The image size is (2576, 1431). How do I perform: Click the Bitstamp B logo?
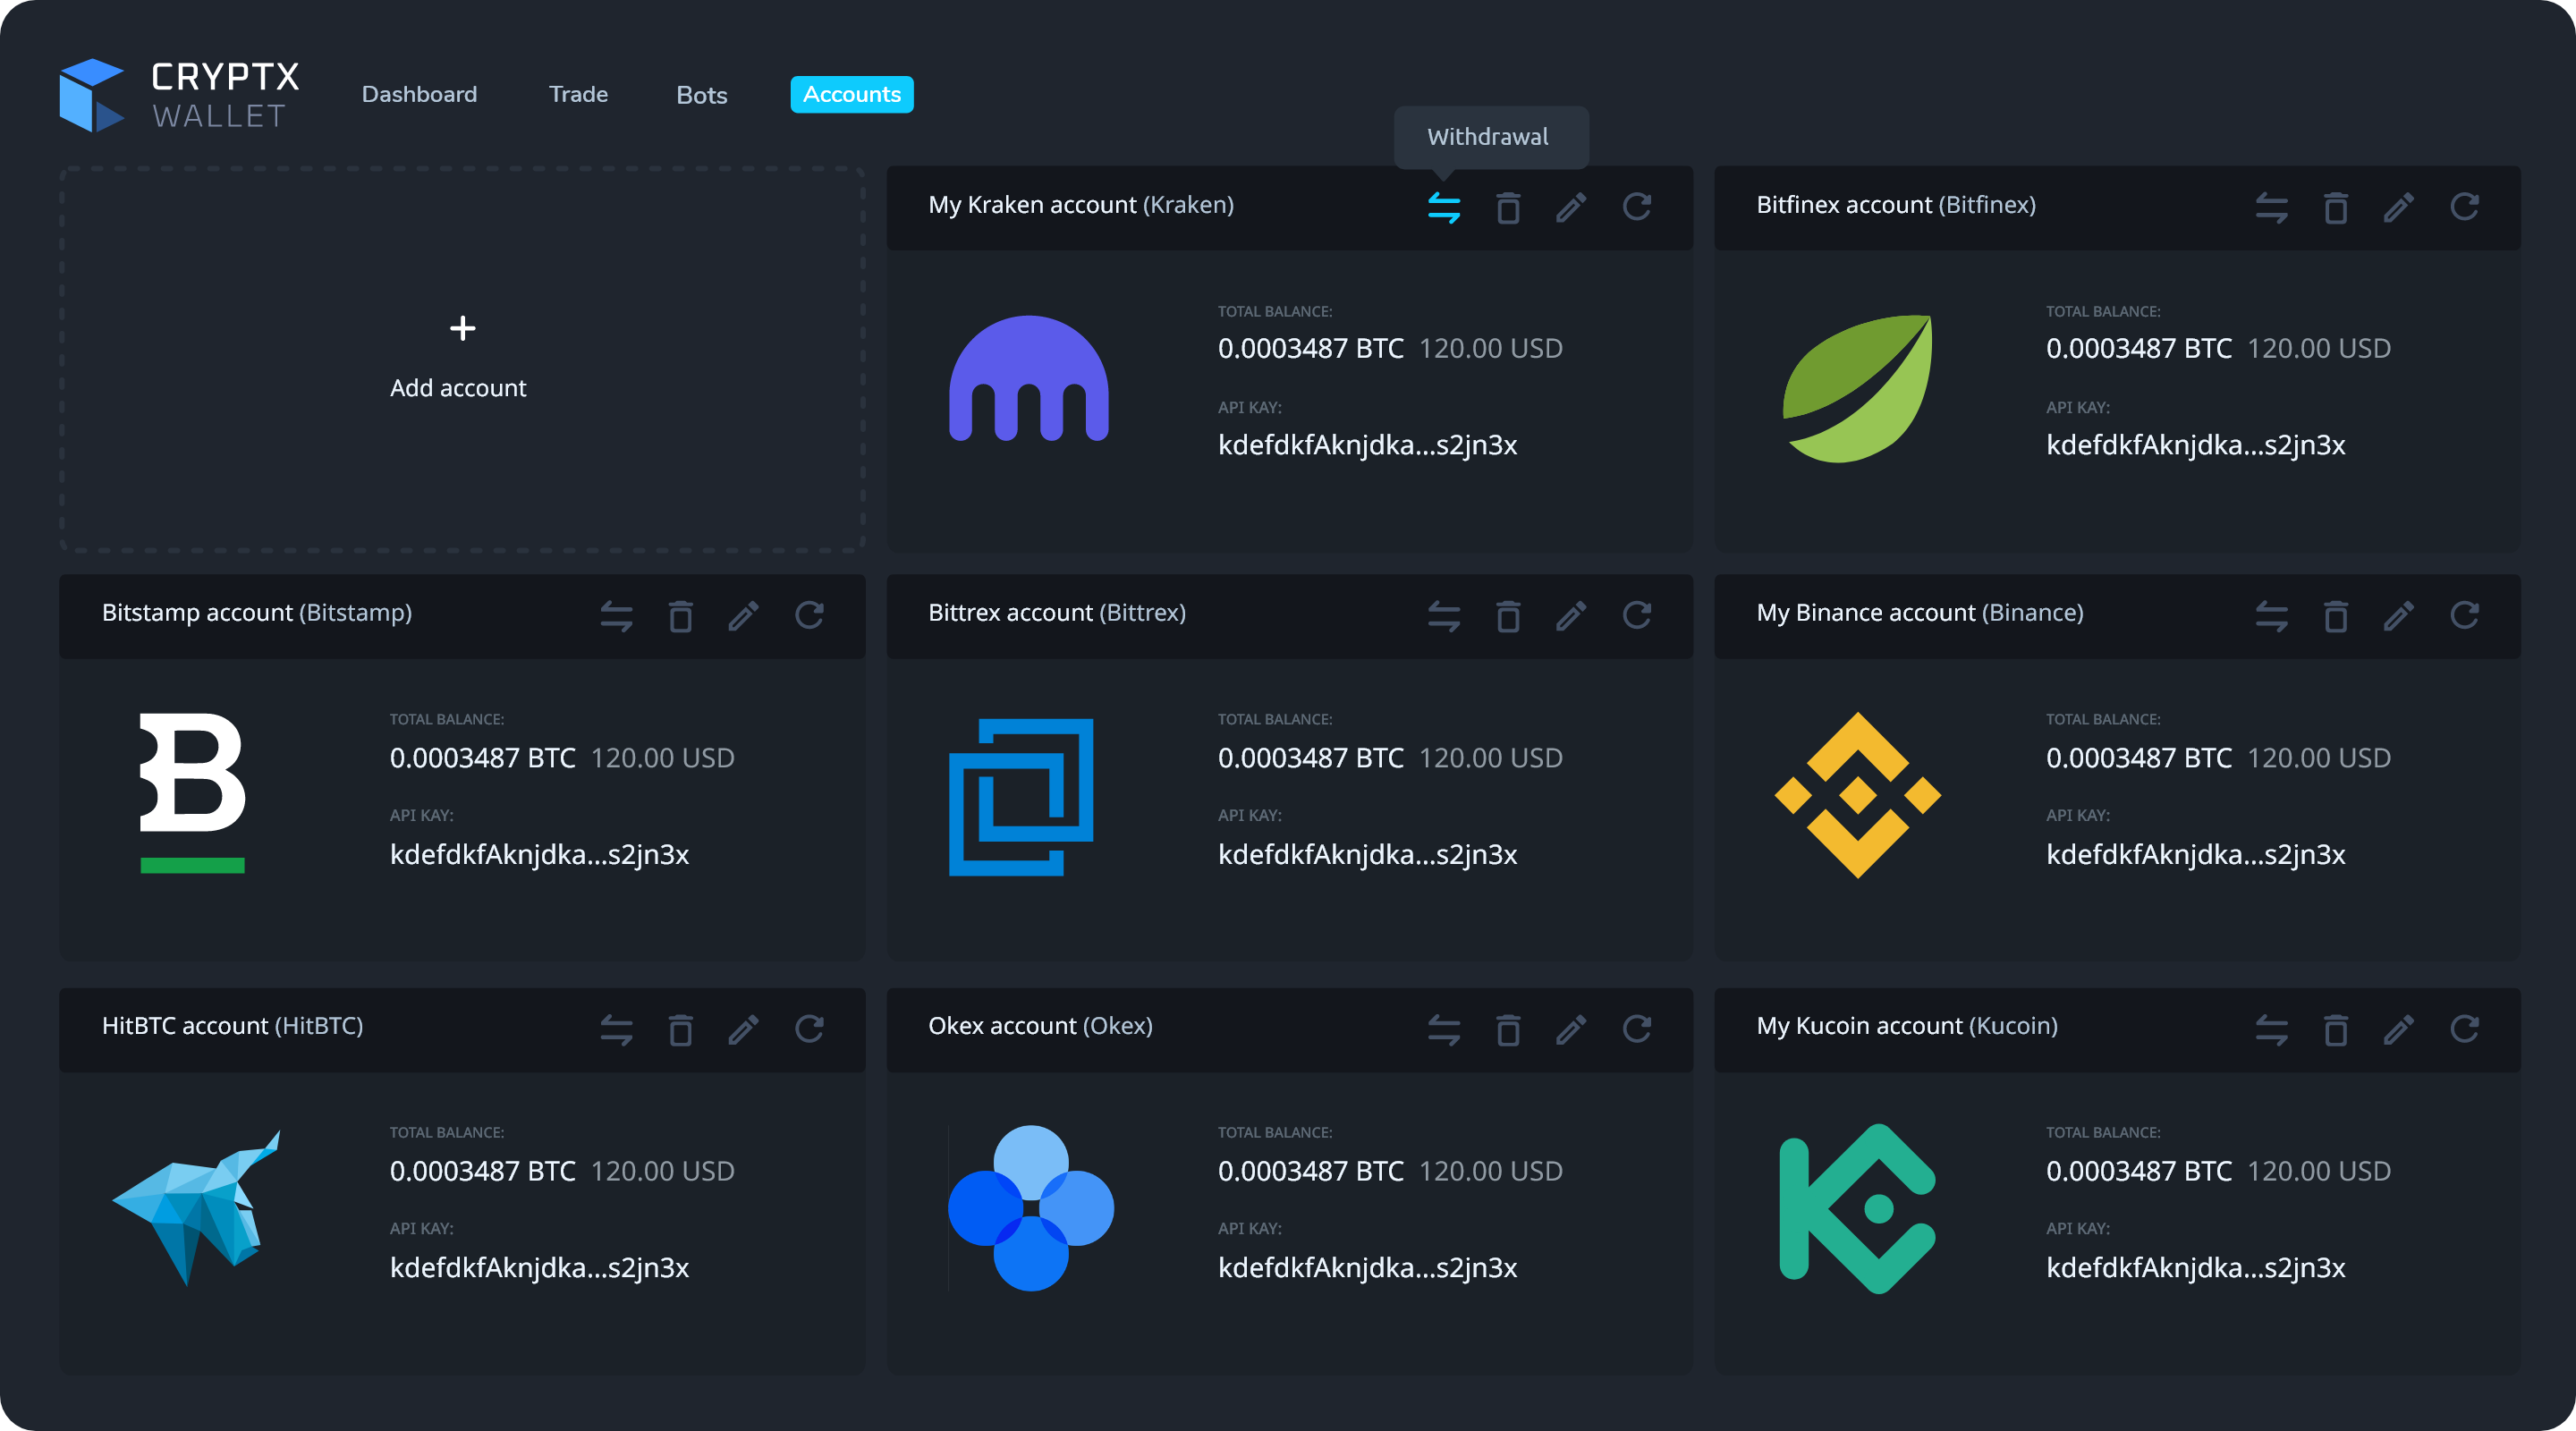(192, 792)
